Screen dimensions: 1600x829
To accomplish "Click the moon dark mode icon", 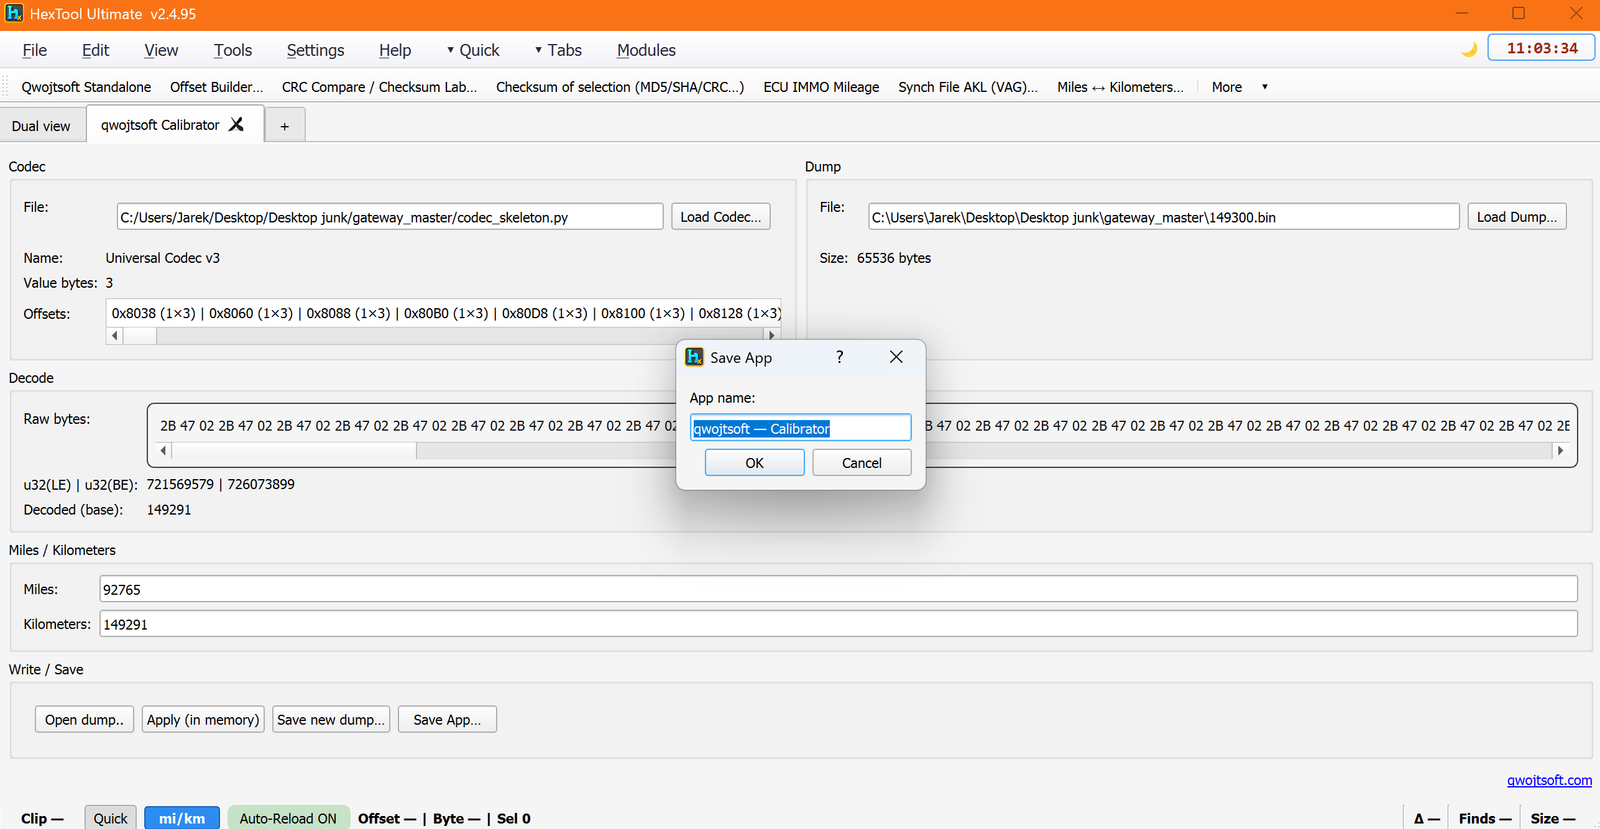I will [x=1469, y=49].
